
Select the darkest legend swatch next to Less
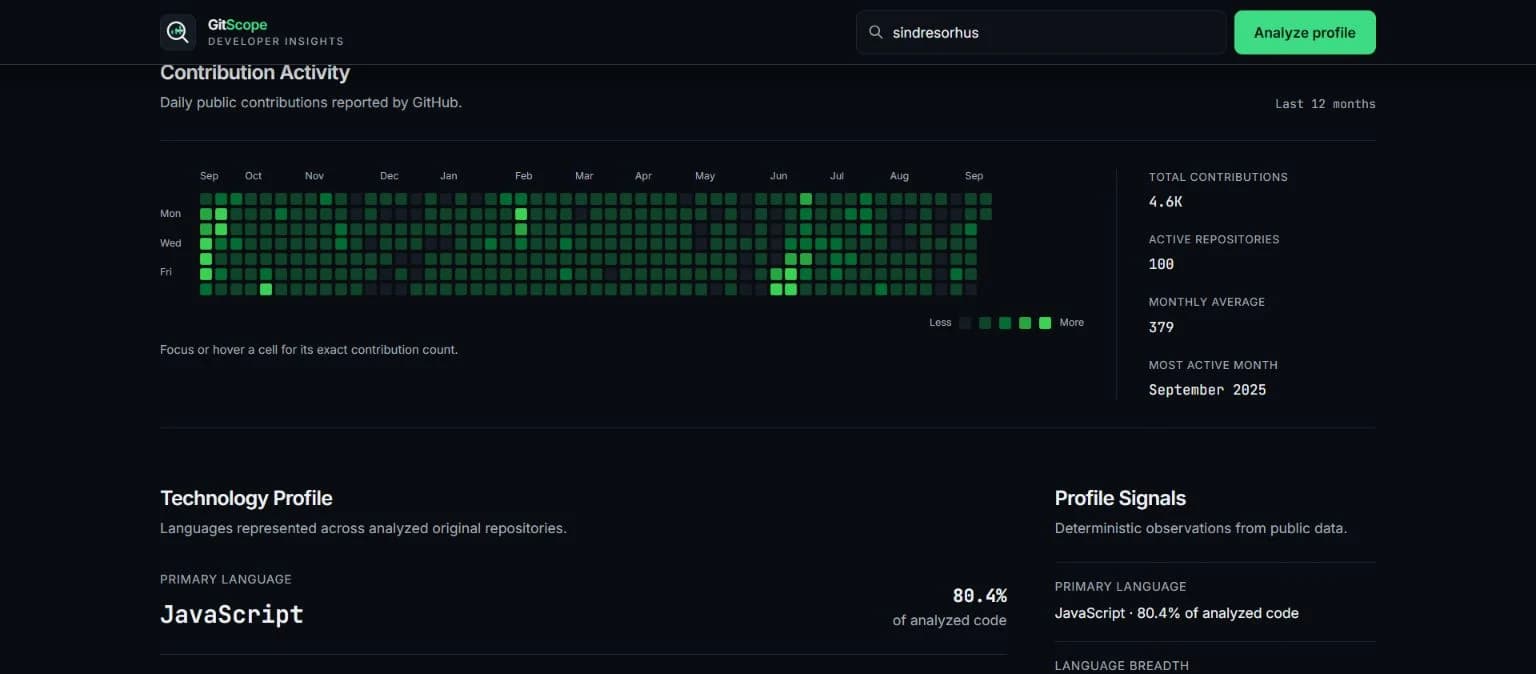coord(965,323)
